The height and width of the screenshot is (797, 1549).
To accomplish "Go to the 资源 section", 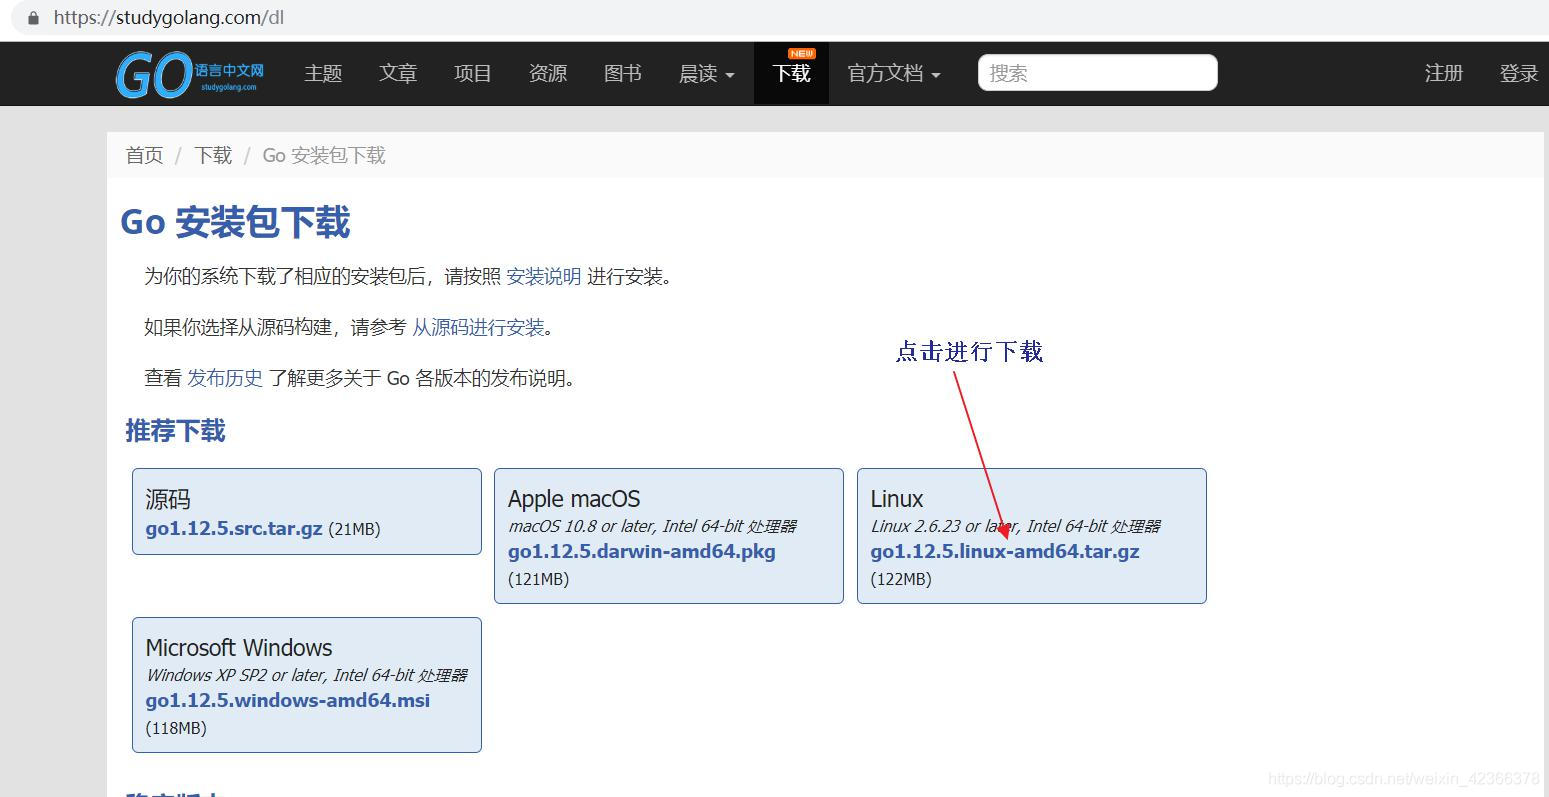I will click(548, 73).
